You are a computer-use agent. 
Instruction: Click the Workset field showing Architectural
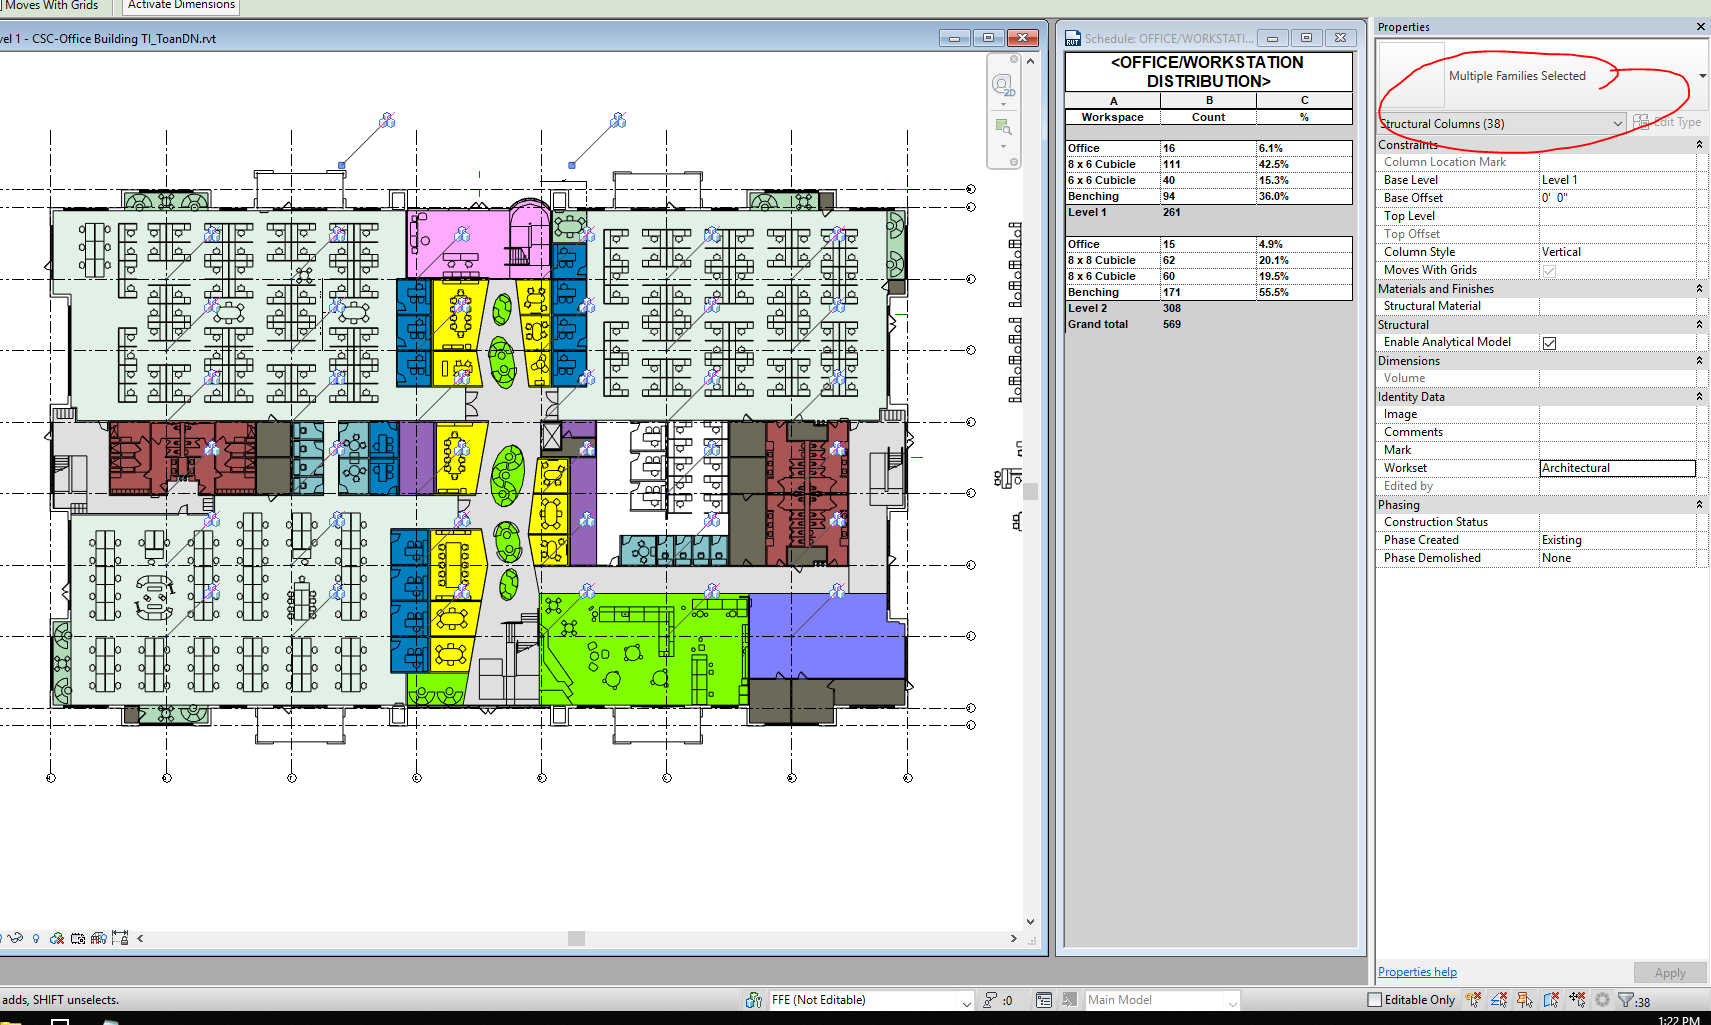pyautogui.click(x=1617, y=467)
